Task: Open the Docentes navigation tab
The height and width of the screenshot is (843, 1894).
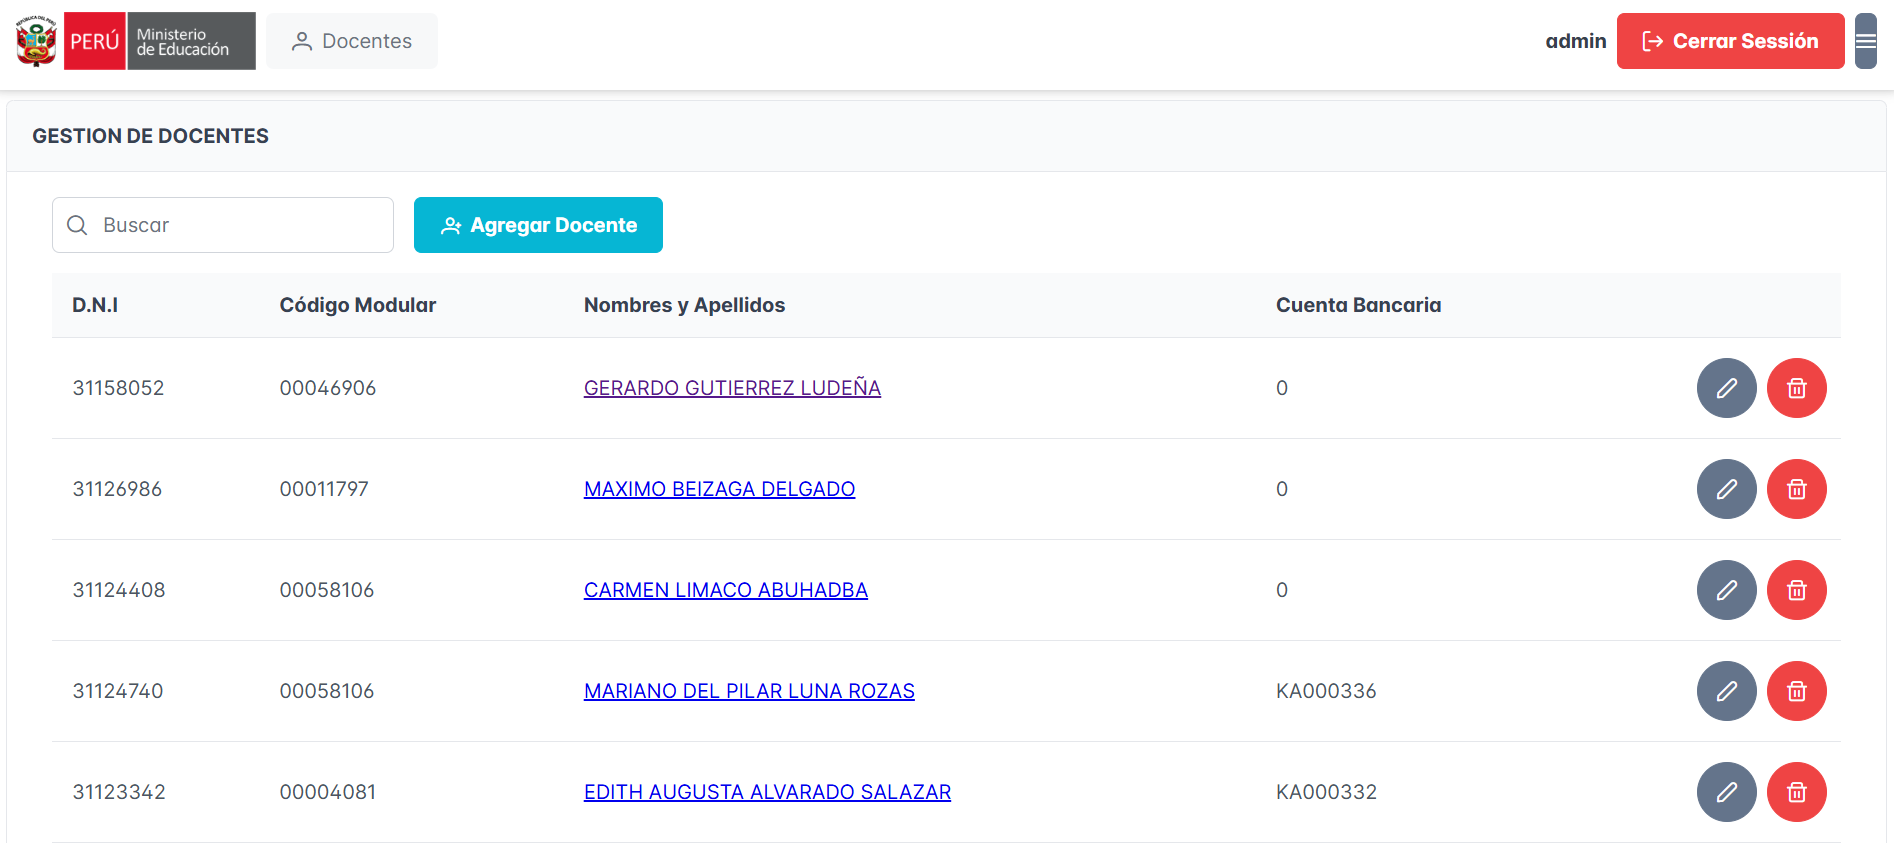Action: (x=352, y=41)
